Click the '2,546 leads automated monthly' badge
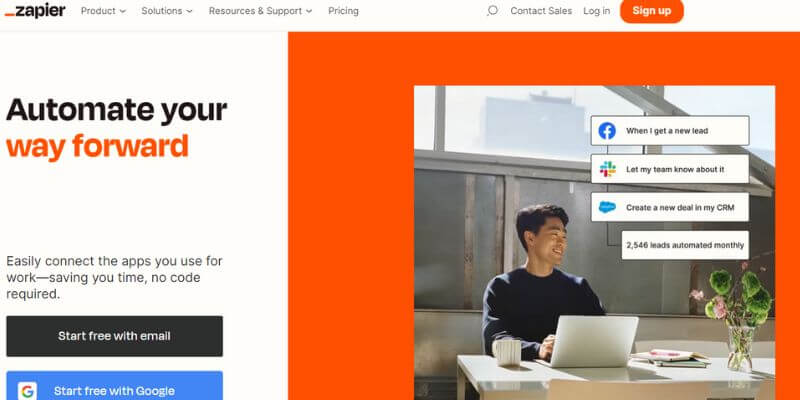 pos(685,245)
